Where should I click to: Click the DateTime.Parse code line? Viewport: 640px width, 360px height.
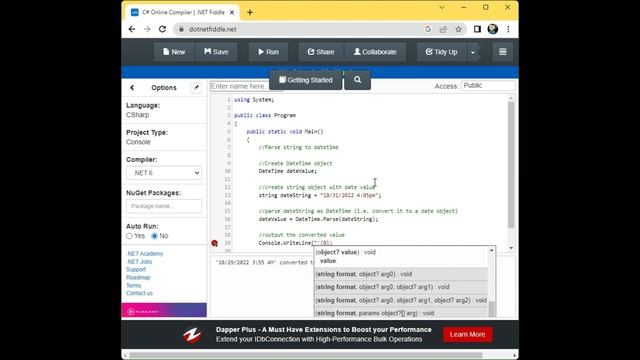[x=318, y=219]
